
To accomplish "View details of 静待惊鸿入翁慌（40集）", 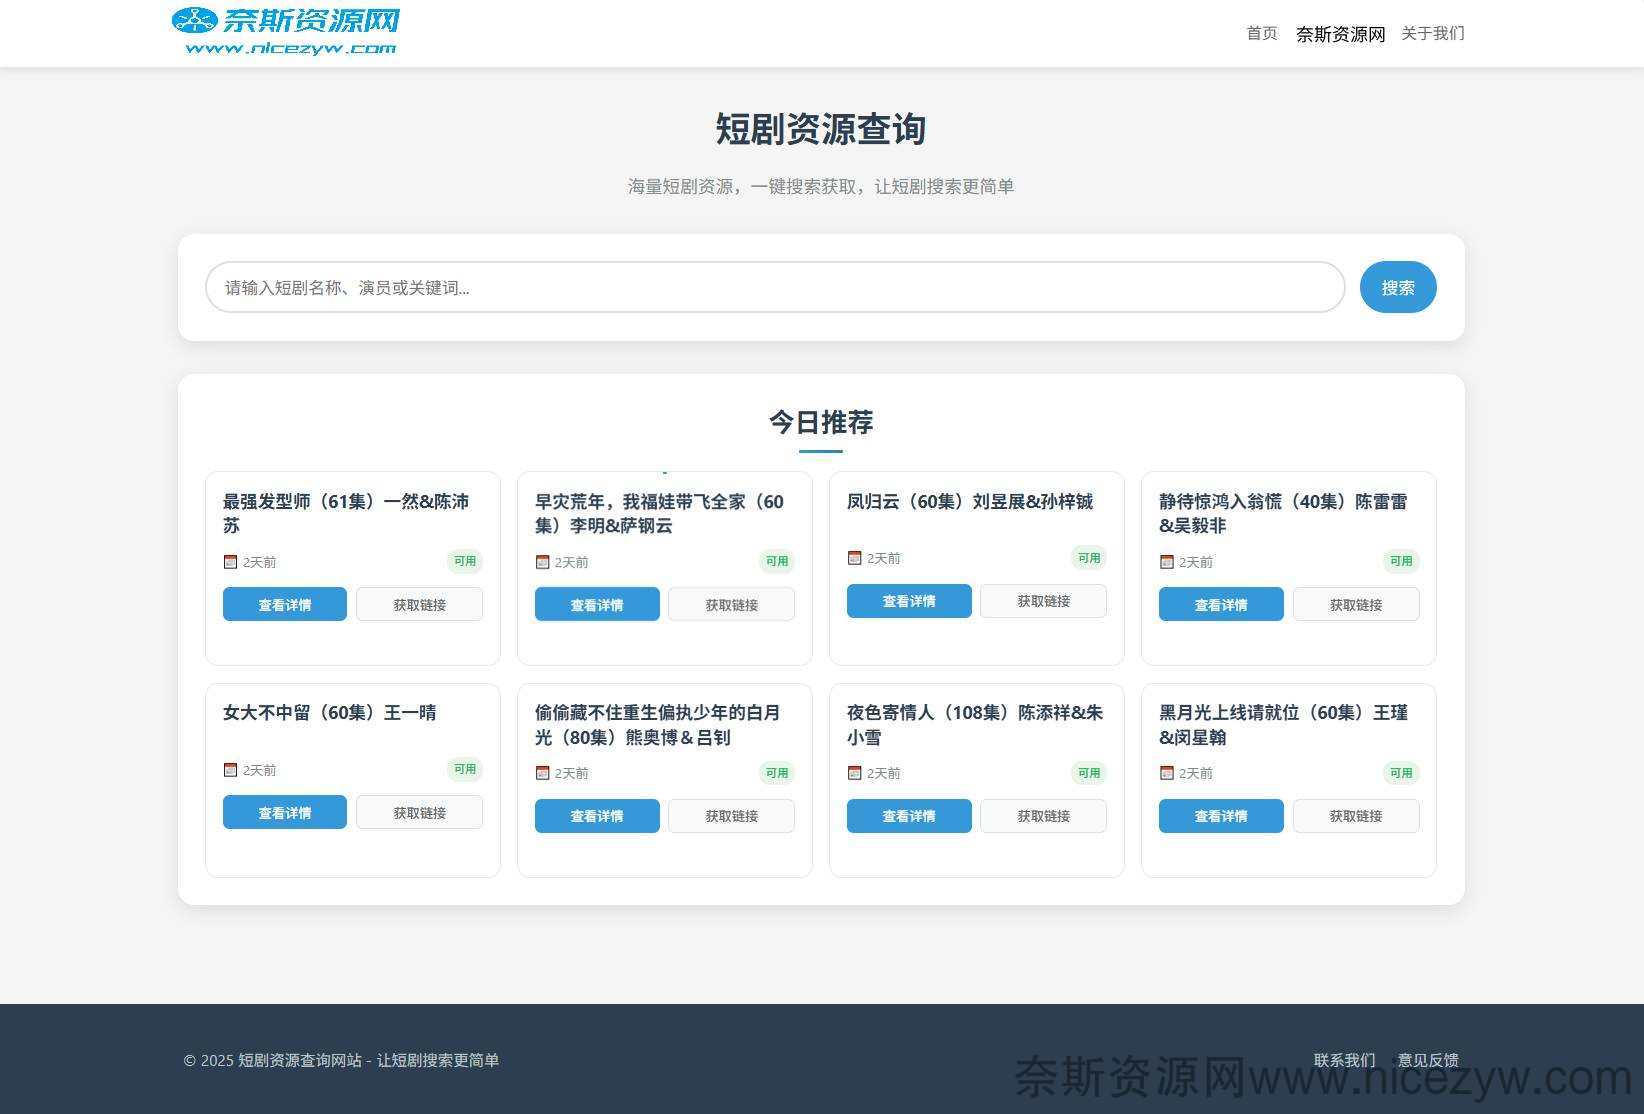I will pos(1221,604).
